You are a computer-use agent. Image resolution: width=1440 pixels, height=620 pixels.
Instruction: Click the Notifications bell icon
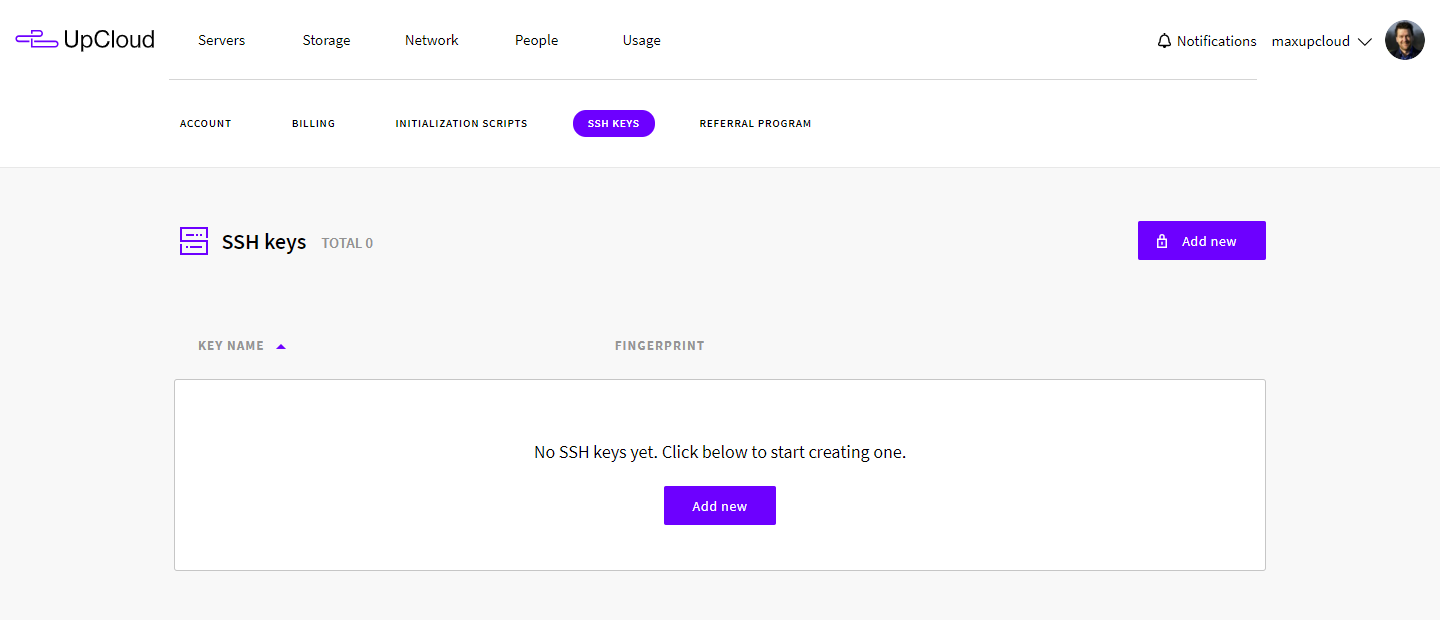[x=1164, y=41]
